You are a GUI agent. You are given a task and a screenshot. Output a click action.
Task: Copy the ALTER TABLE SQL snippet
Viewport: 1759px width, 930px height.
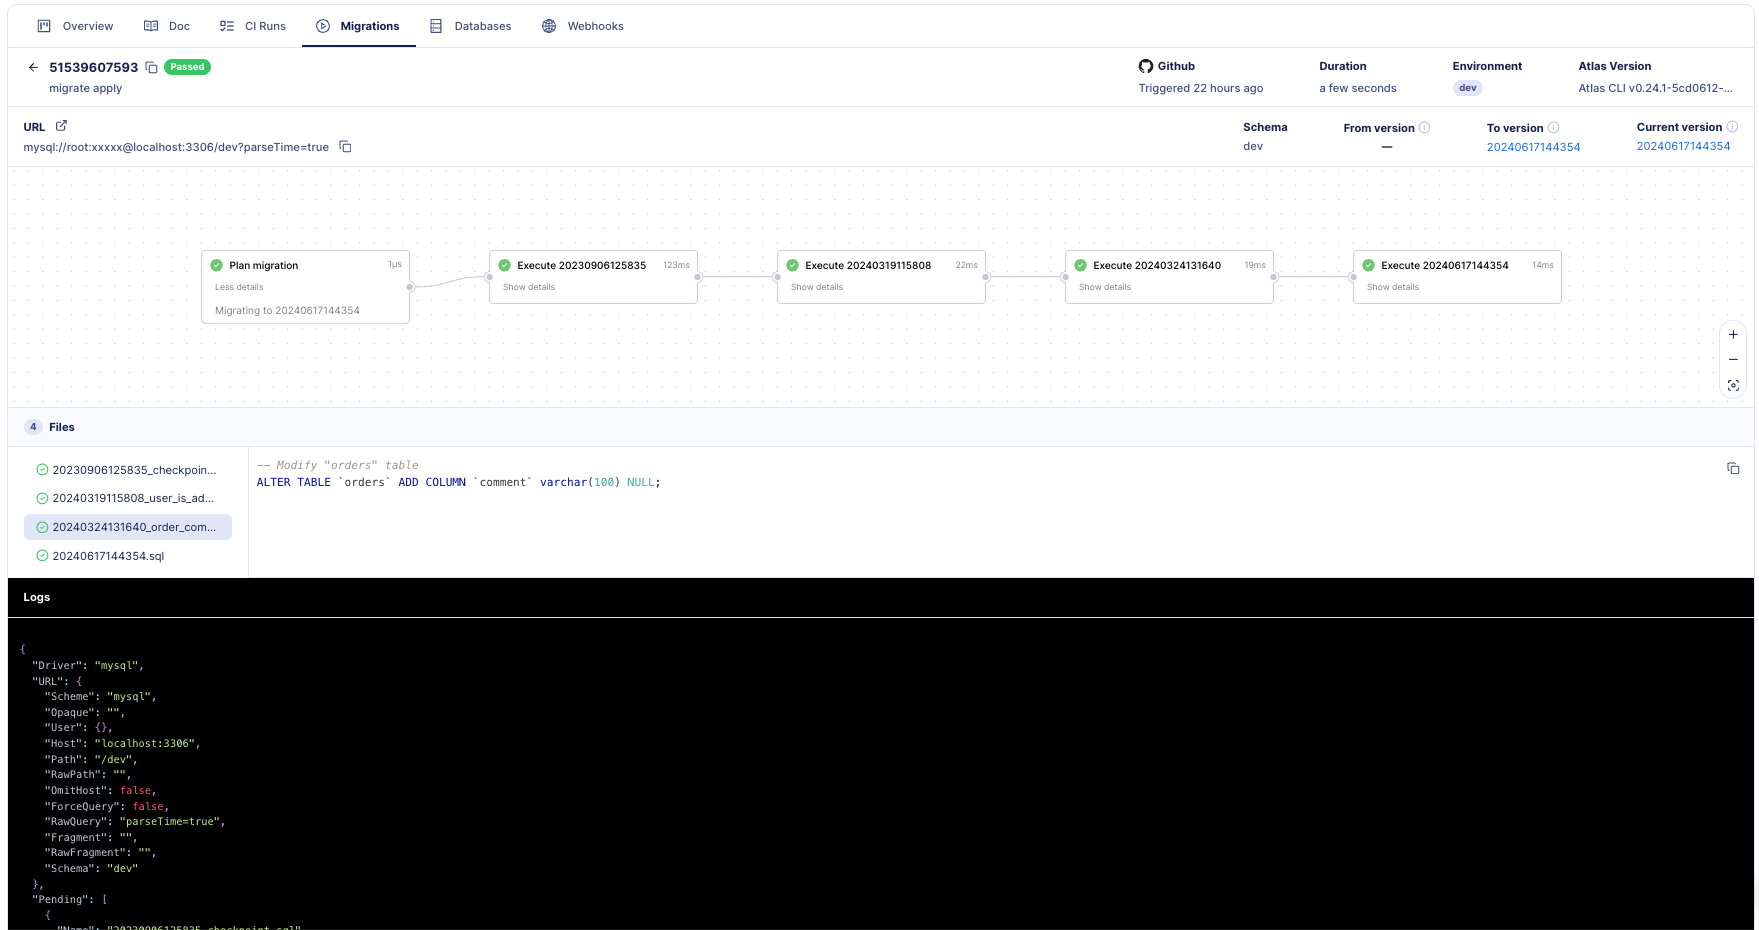pos(1733,468)
